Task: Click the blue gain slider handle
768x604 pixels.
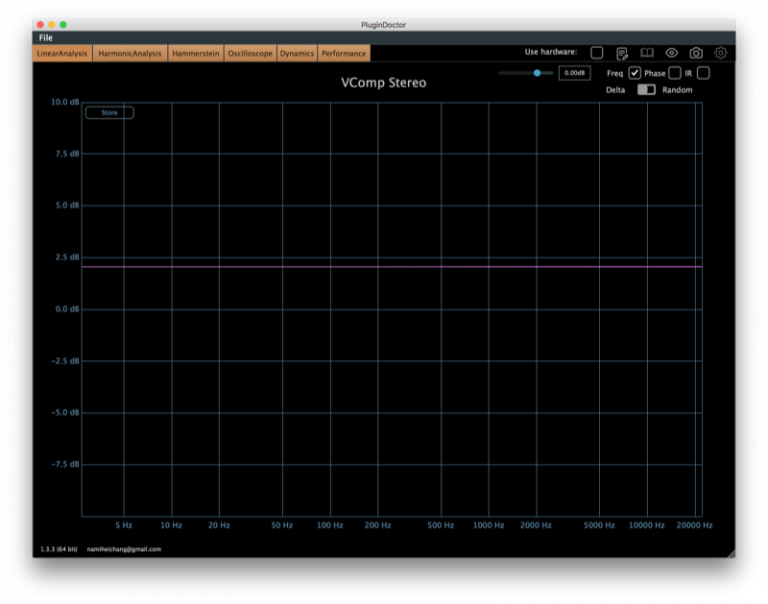Action: click(537, 73)
